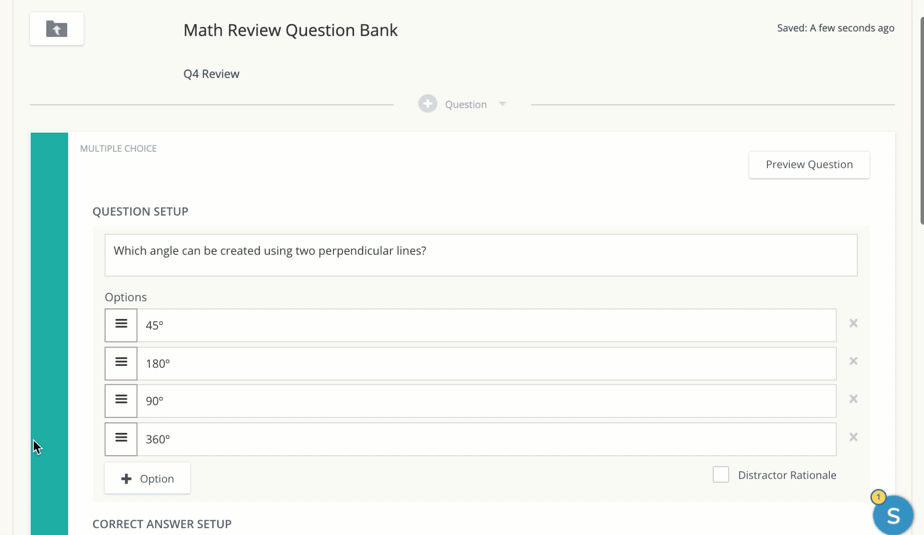Remove the 90° answer option
The width and height of the screenshot is (924, 535).
click(x=853, y=399)
